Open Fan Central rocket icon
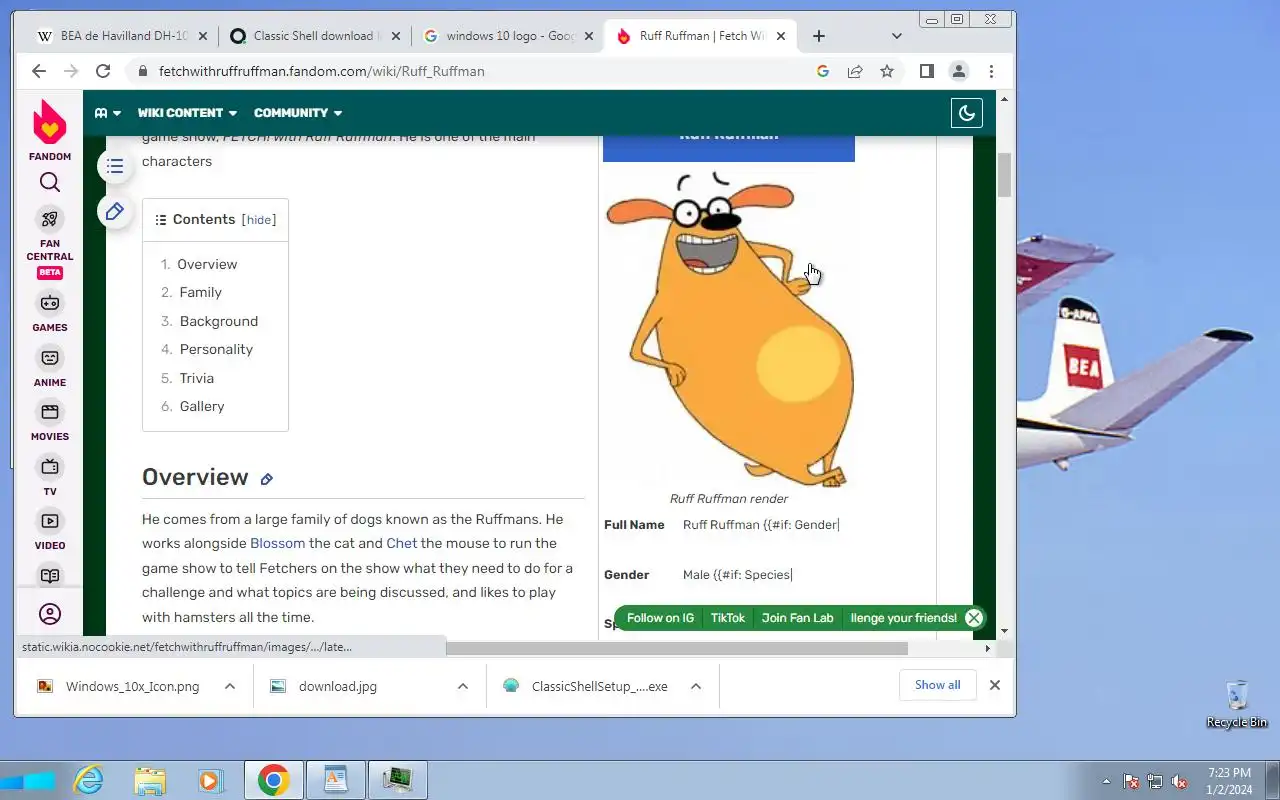This screenshot has height=800, width=1280. pos(50,219)
